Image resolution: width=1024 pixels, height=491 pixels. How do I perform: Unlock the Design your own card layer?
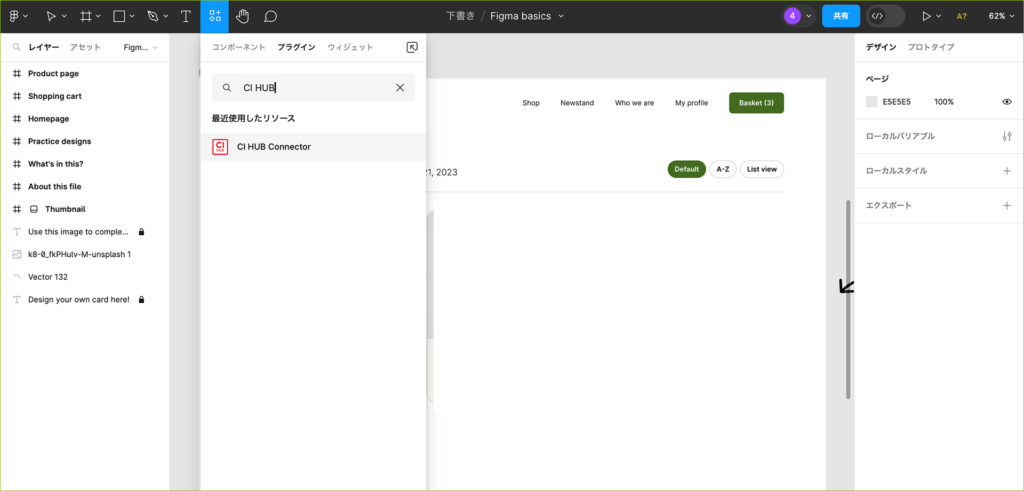pyautogui.click(x=142, y=300)
